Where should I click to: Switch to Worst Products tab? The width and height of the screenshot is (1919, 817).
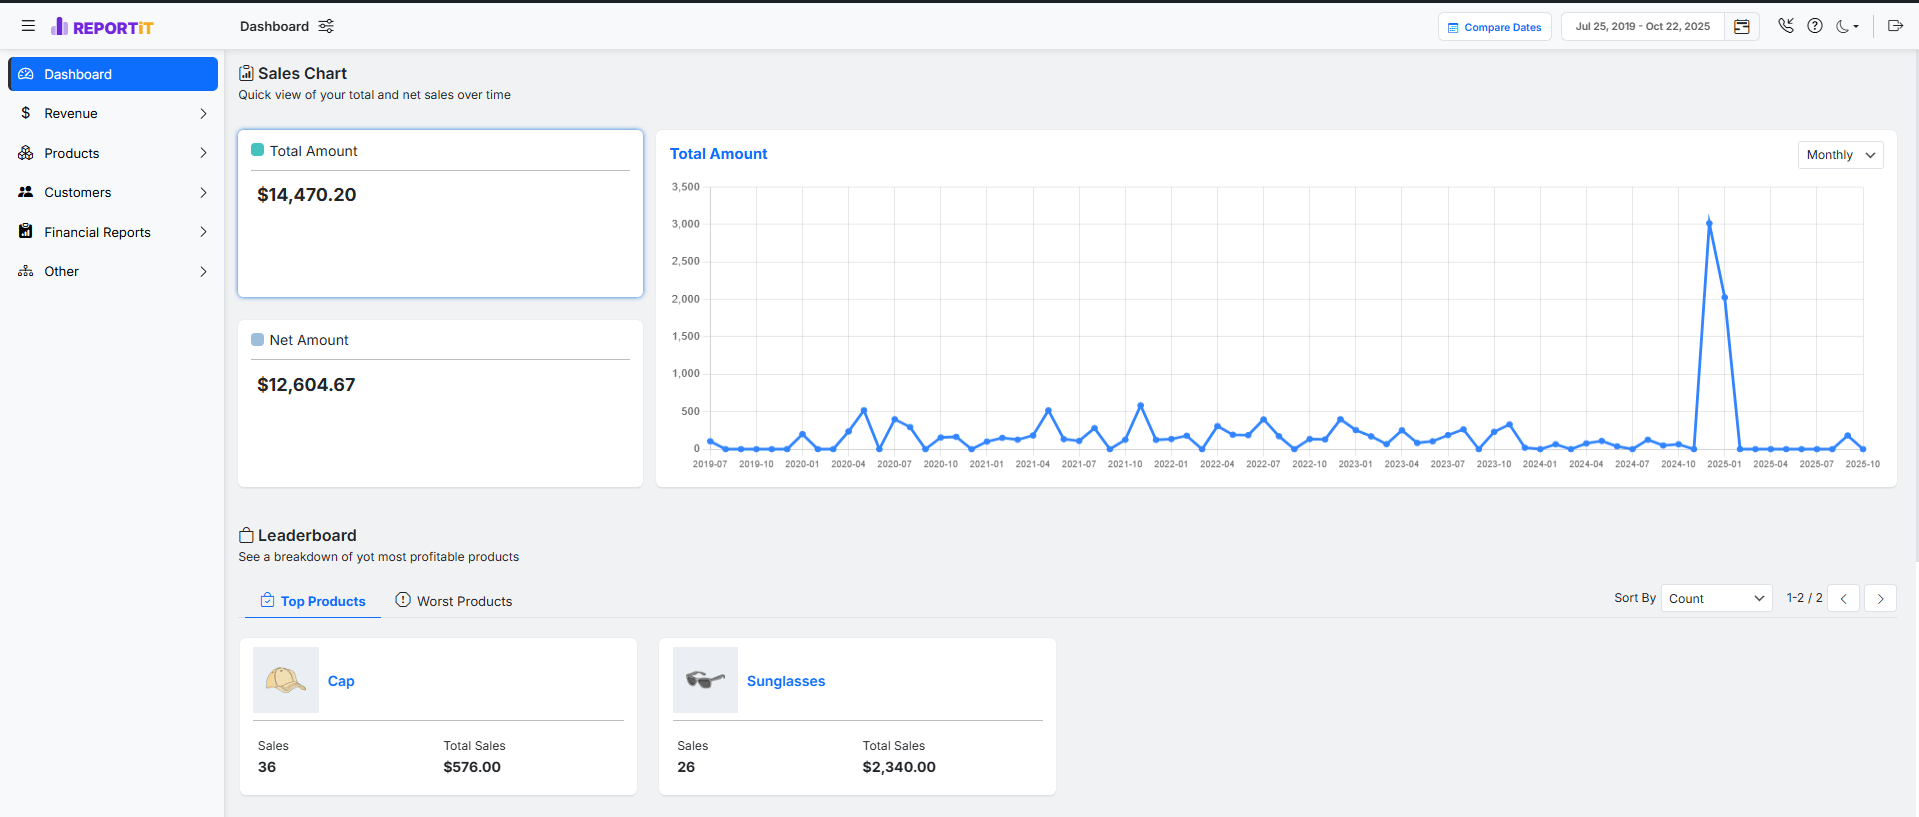[x=454, y=601]
